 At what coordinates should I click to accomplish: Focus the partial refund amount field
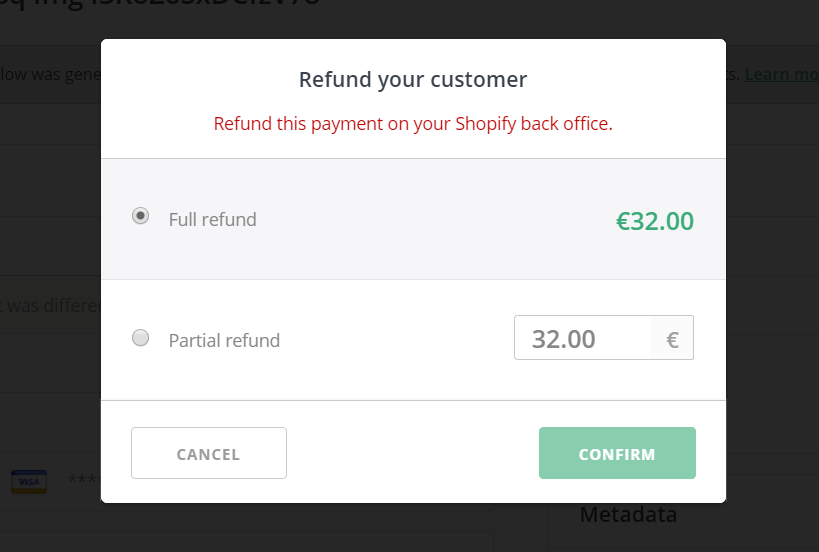[x=583, y=338]
